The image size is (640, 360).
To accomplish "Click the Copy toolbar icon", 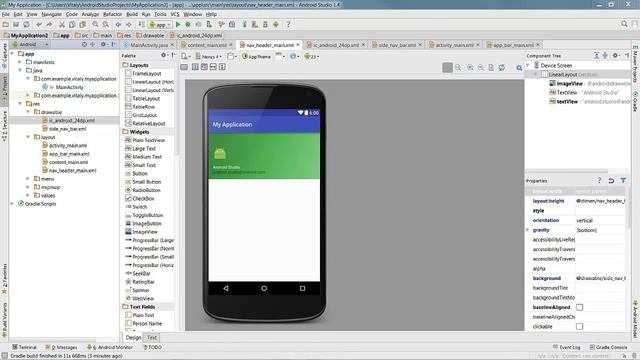I will pos(72,25).
